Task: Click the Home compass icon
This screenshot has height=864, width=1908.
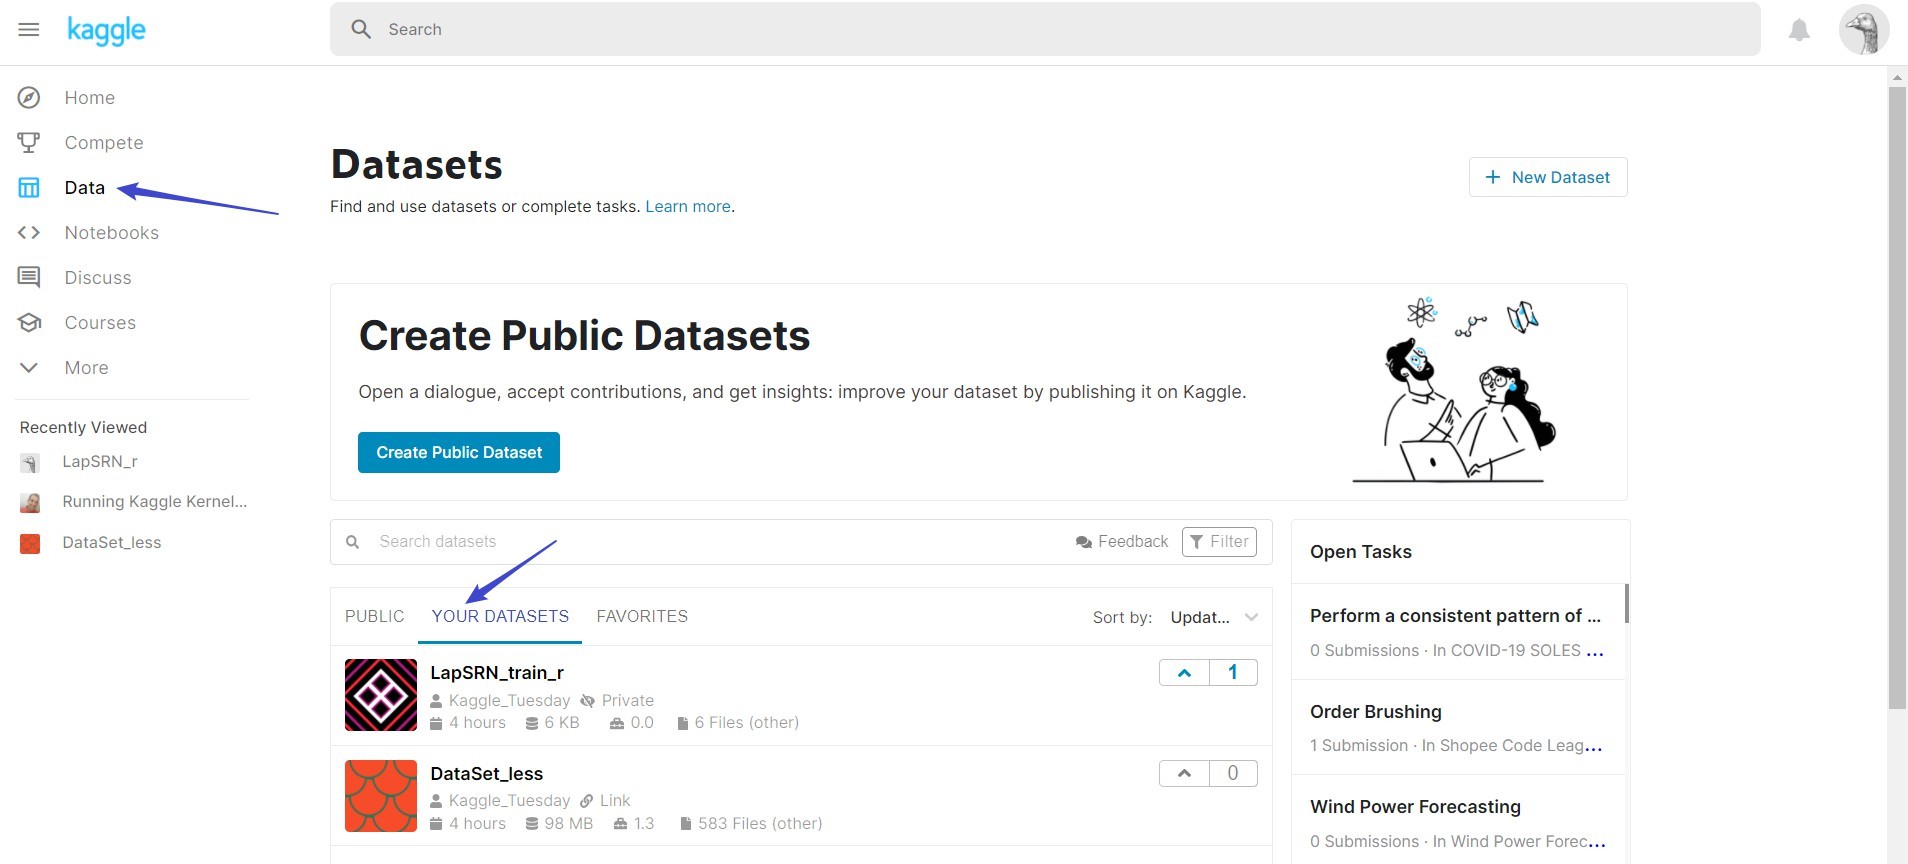Action: pos(29,98)
